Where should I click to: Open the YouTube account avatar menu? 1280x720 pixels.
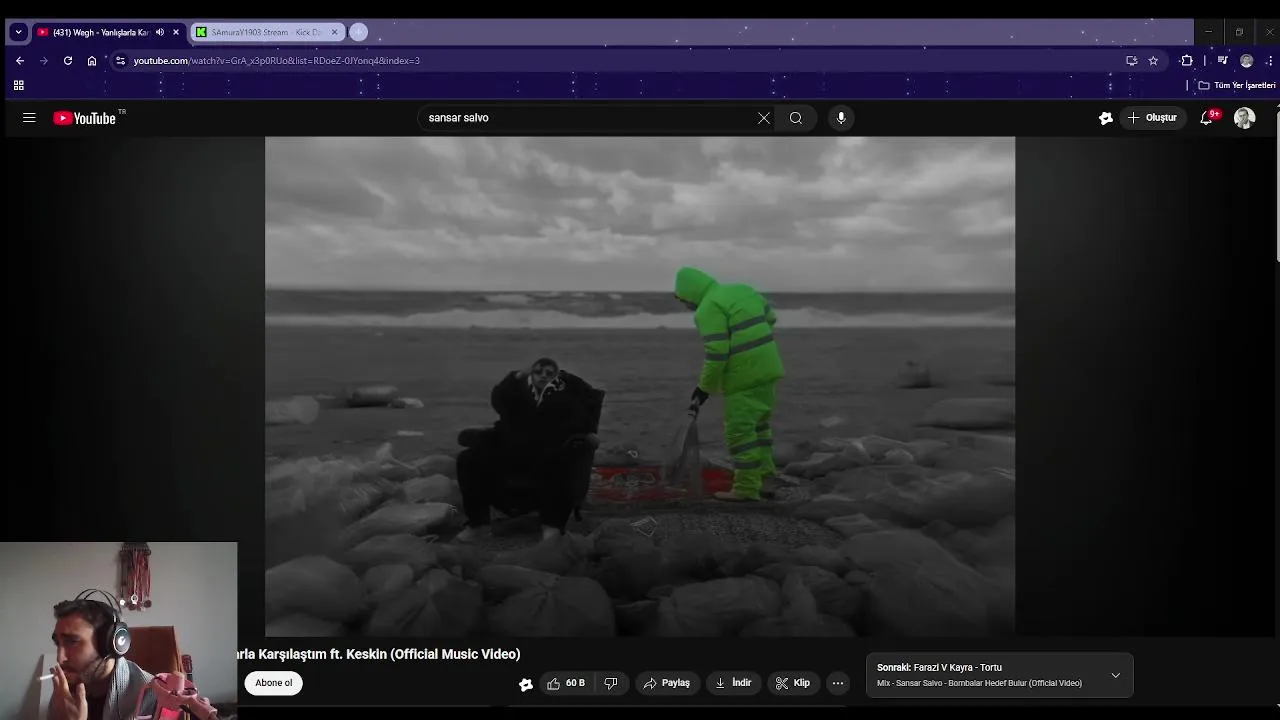click(x=1245, y=118)
